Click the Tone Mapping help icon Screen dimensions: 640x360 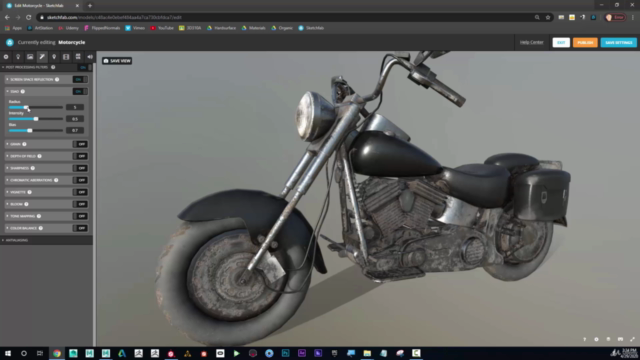click(x=39, y=216)
